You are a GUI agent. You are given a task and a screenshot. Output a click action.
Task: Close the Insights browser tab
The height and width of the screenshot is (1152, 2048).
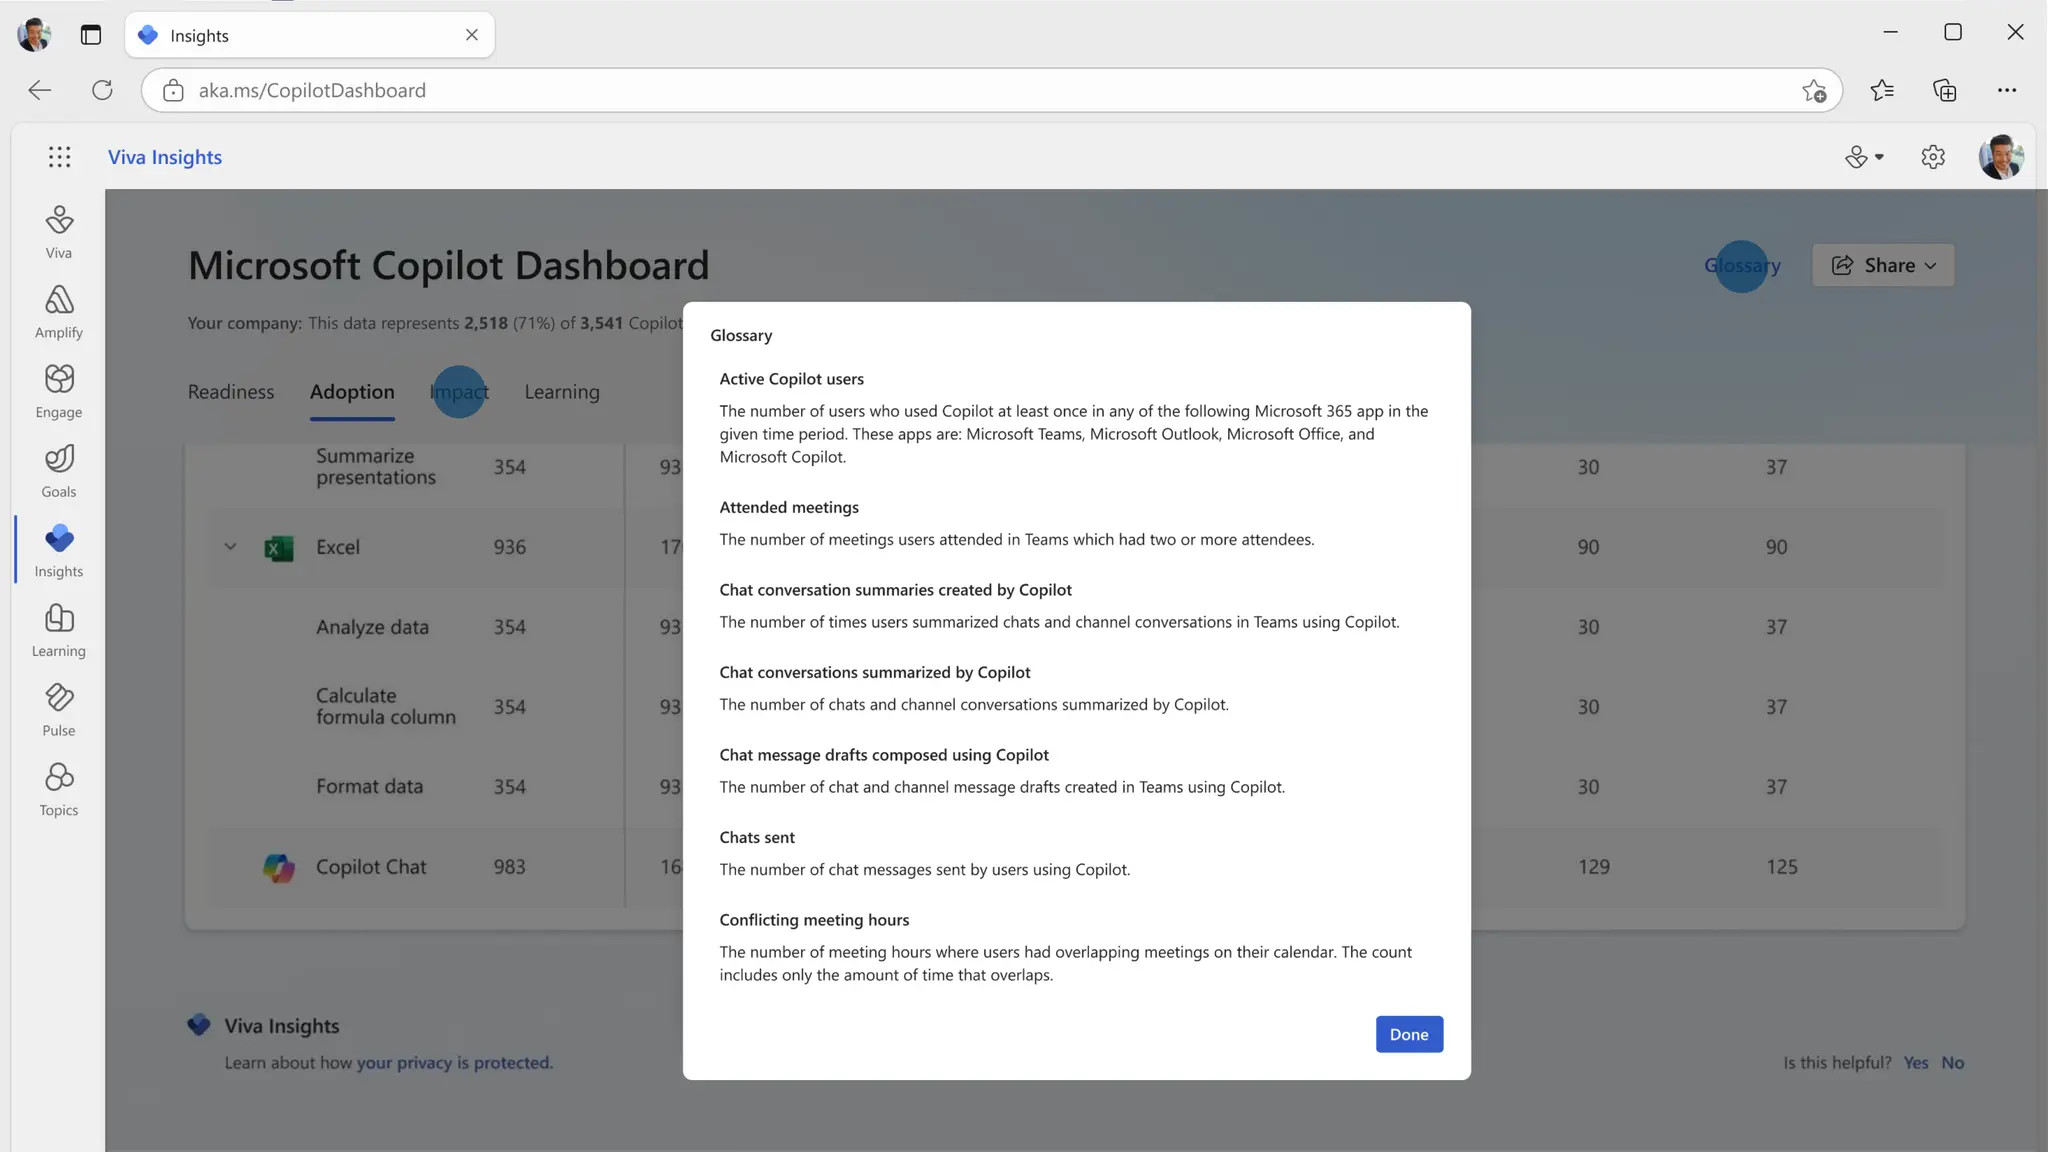(472, 35)
